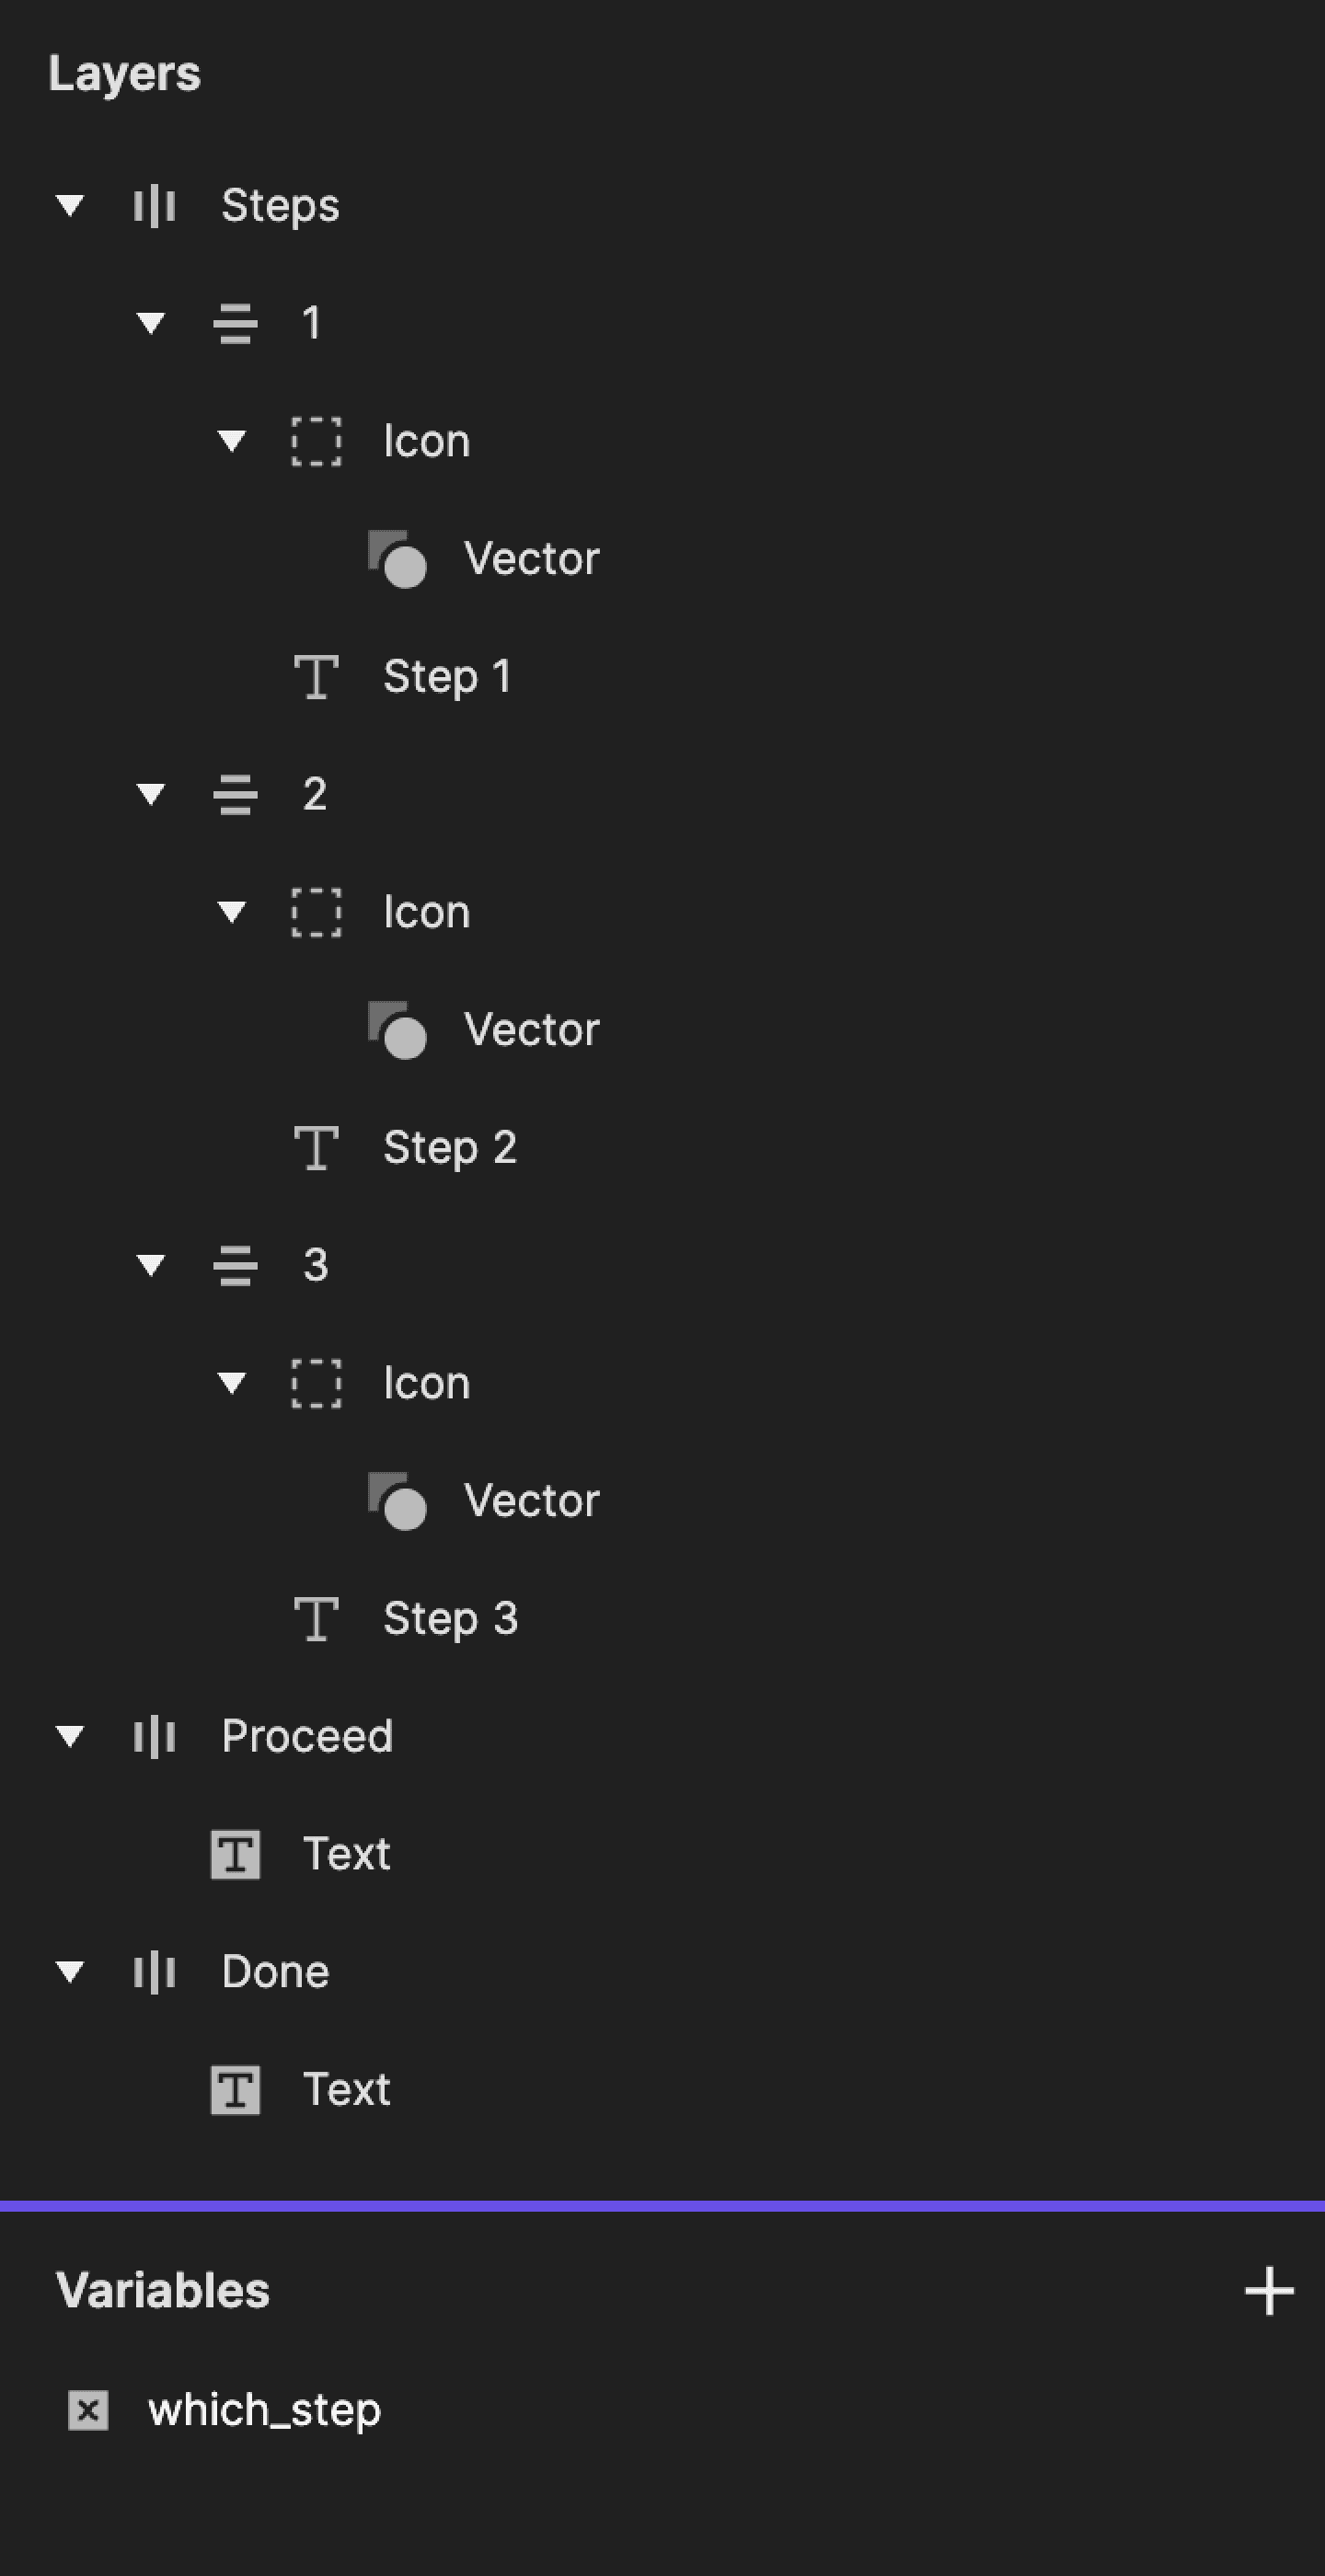Click the Vector shape icon inside layer 1
Screen dimensions: 1325x2576
click(x=399, y=558)
